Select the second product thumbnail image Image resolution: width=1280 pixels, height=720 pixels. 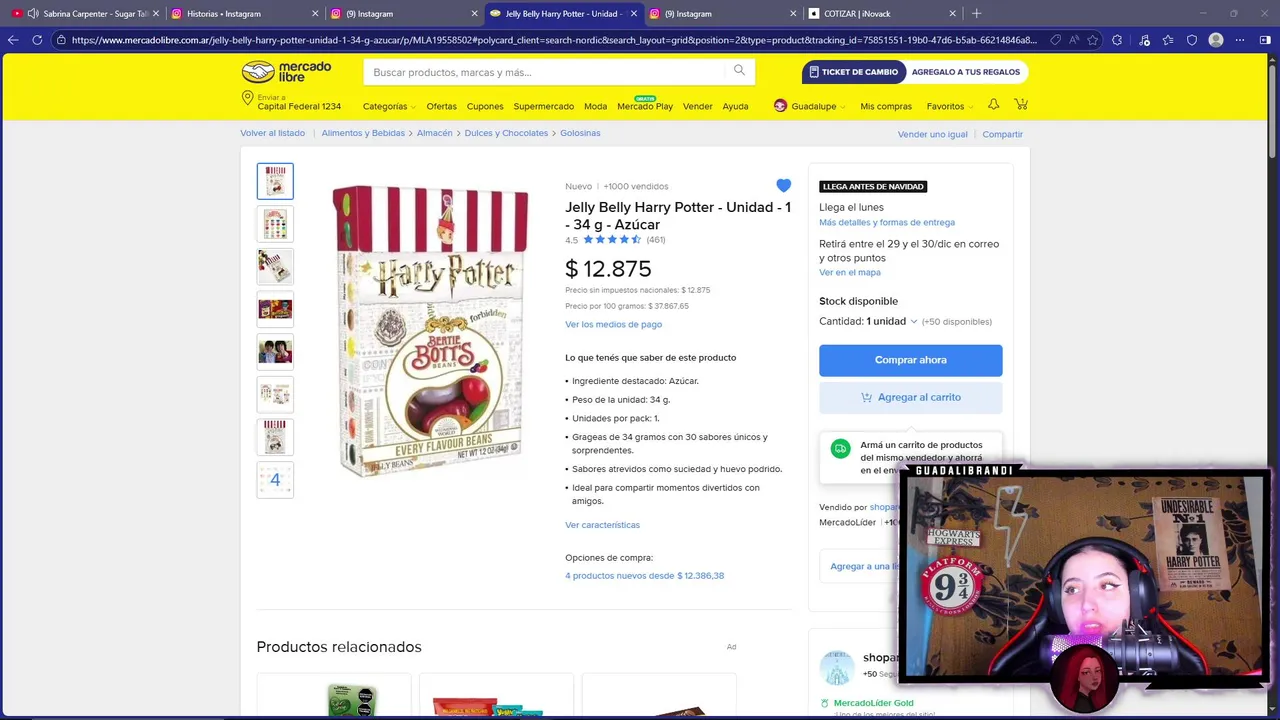coord(275,223)
